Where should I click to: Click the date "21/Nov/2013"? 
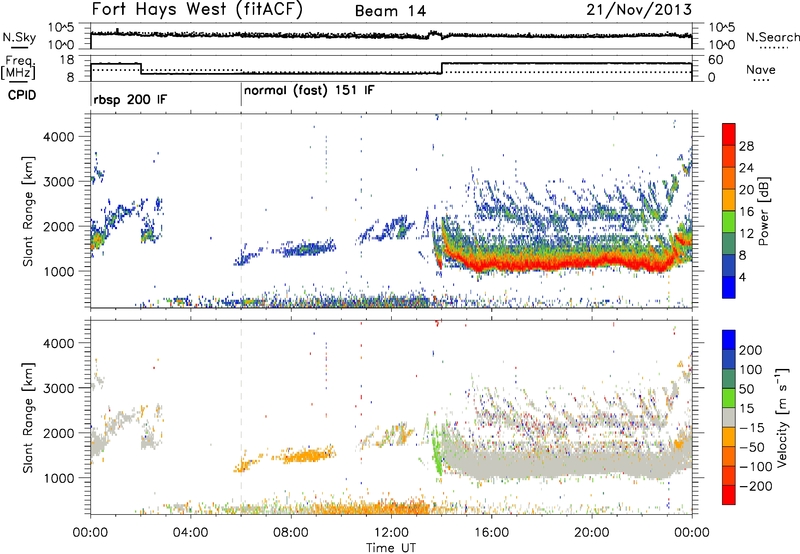tap(639, 10)
